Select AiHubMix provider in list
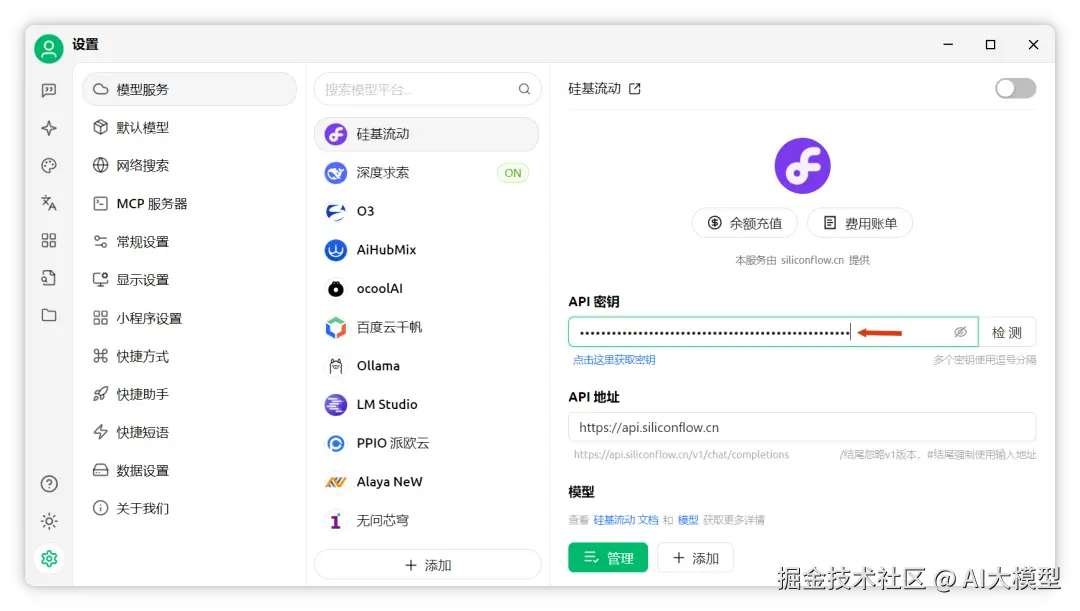 pyautogui.click(x=426, y=250)
